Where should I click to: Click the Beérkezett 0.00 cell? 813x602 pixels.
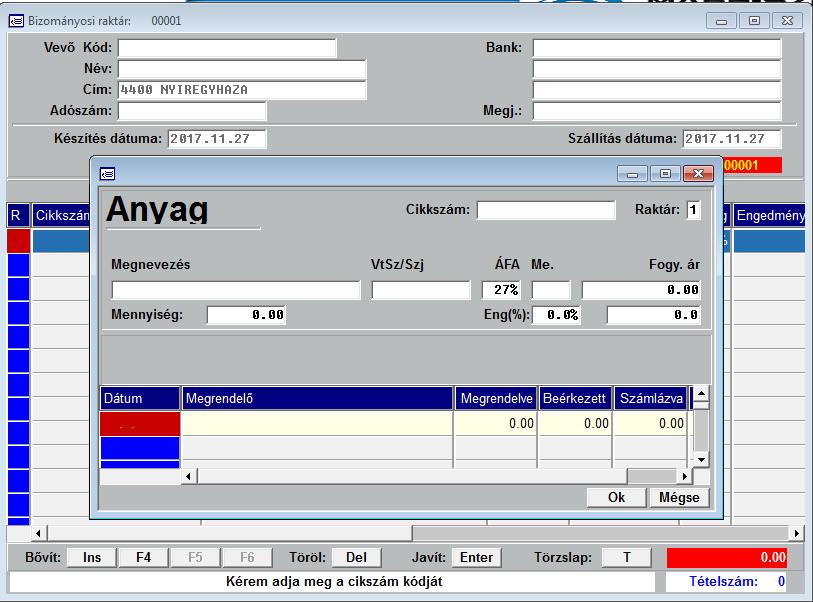[x=574, y=424]
